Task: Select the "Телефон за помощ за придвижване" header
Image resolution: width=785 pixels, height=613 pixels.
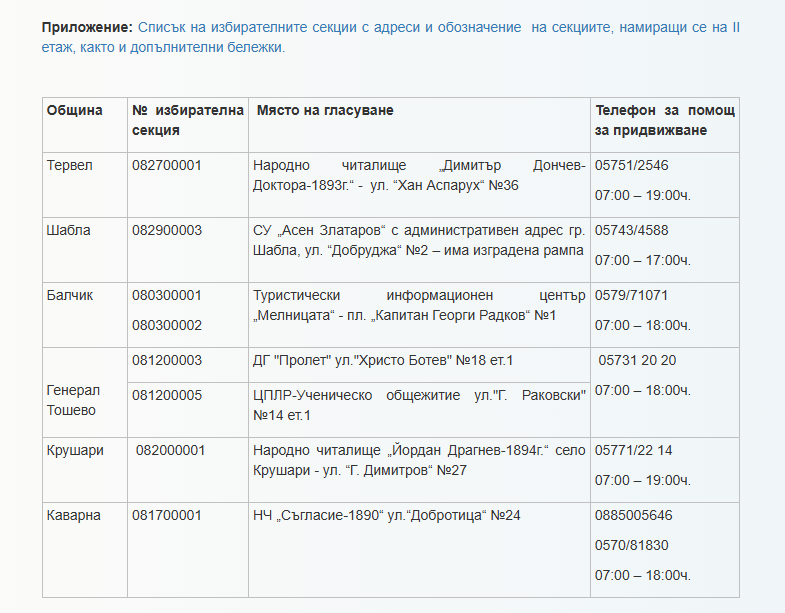Action: tap(664, 120)
